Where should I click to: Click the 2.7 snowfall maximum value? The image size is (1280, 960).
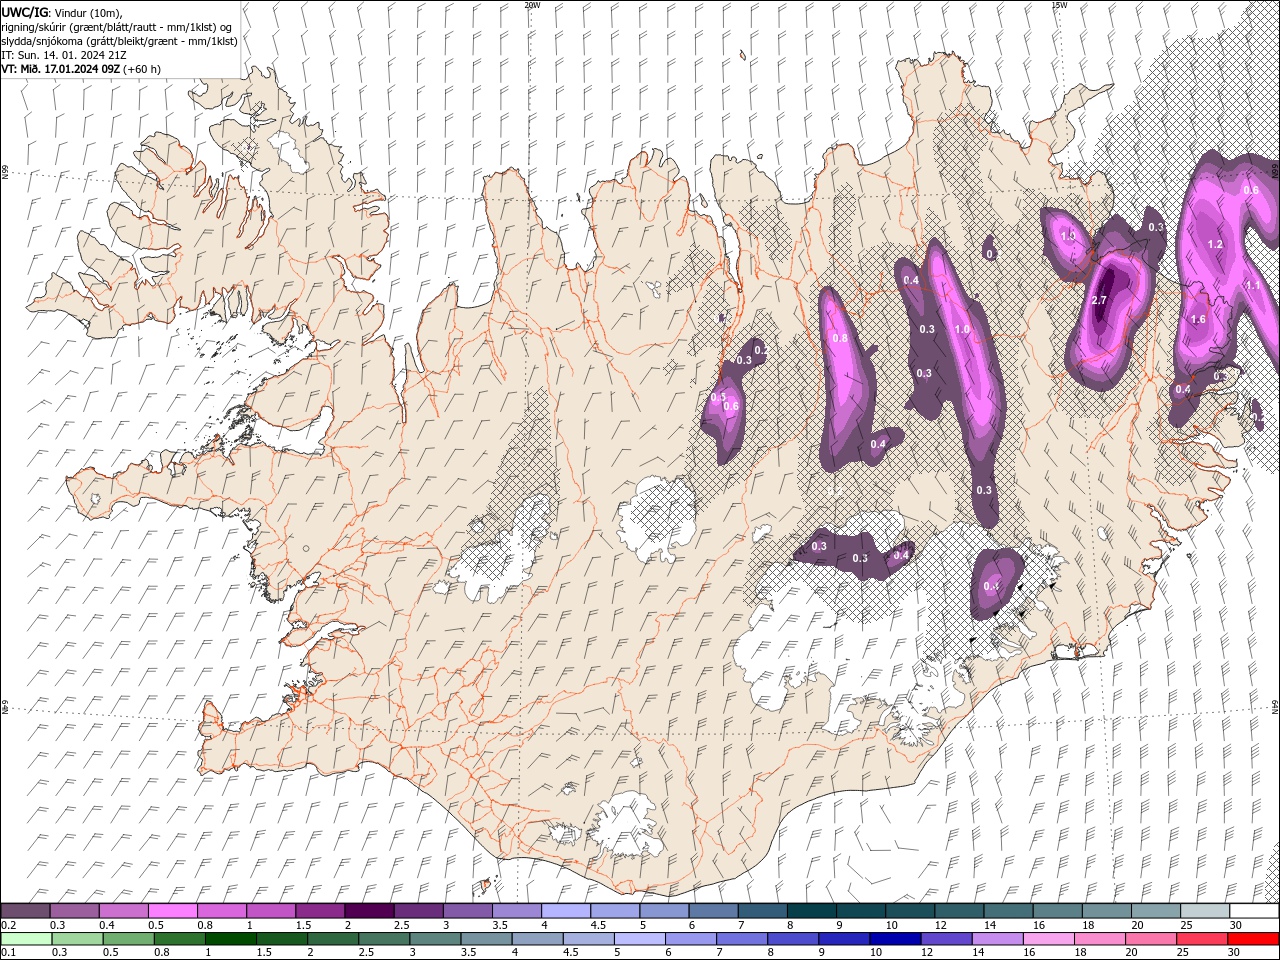tap(1099, 300)
